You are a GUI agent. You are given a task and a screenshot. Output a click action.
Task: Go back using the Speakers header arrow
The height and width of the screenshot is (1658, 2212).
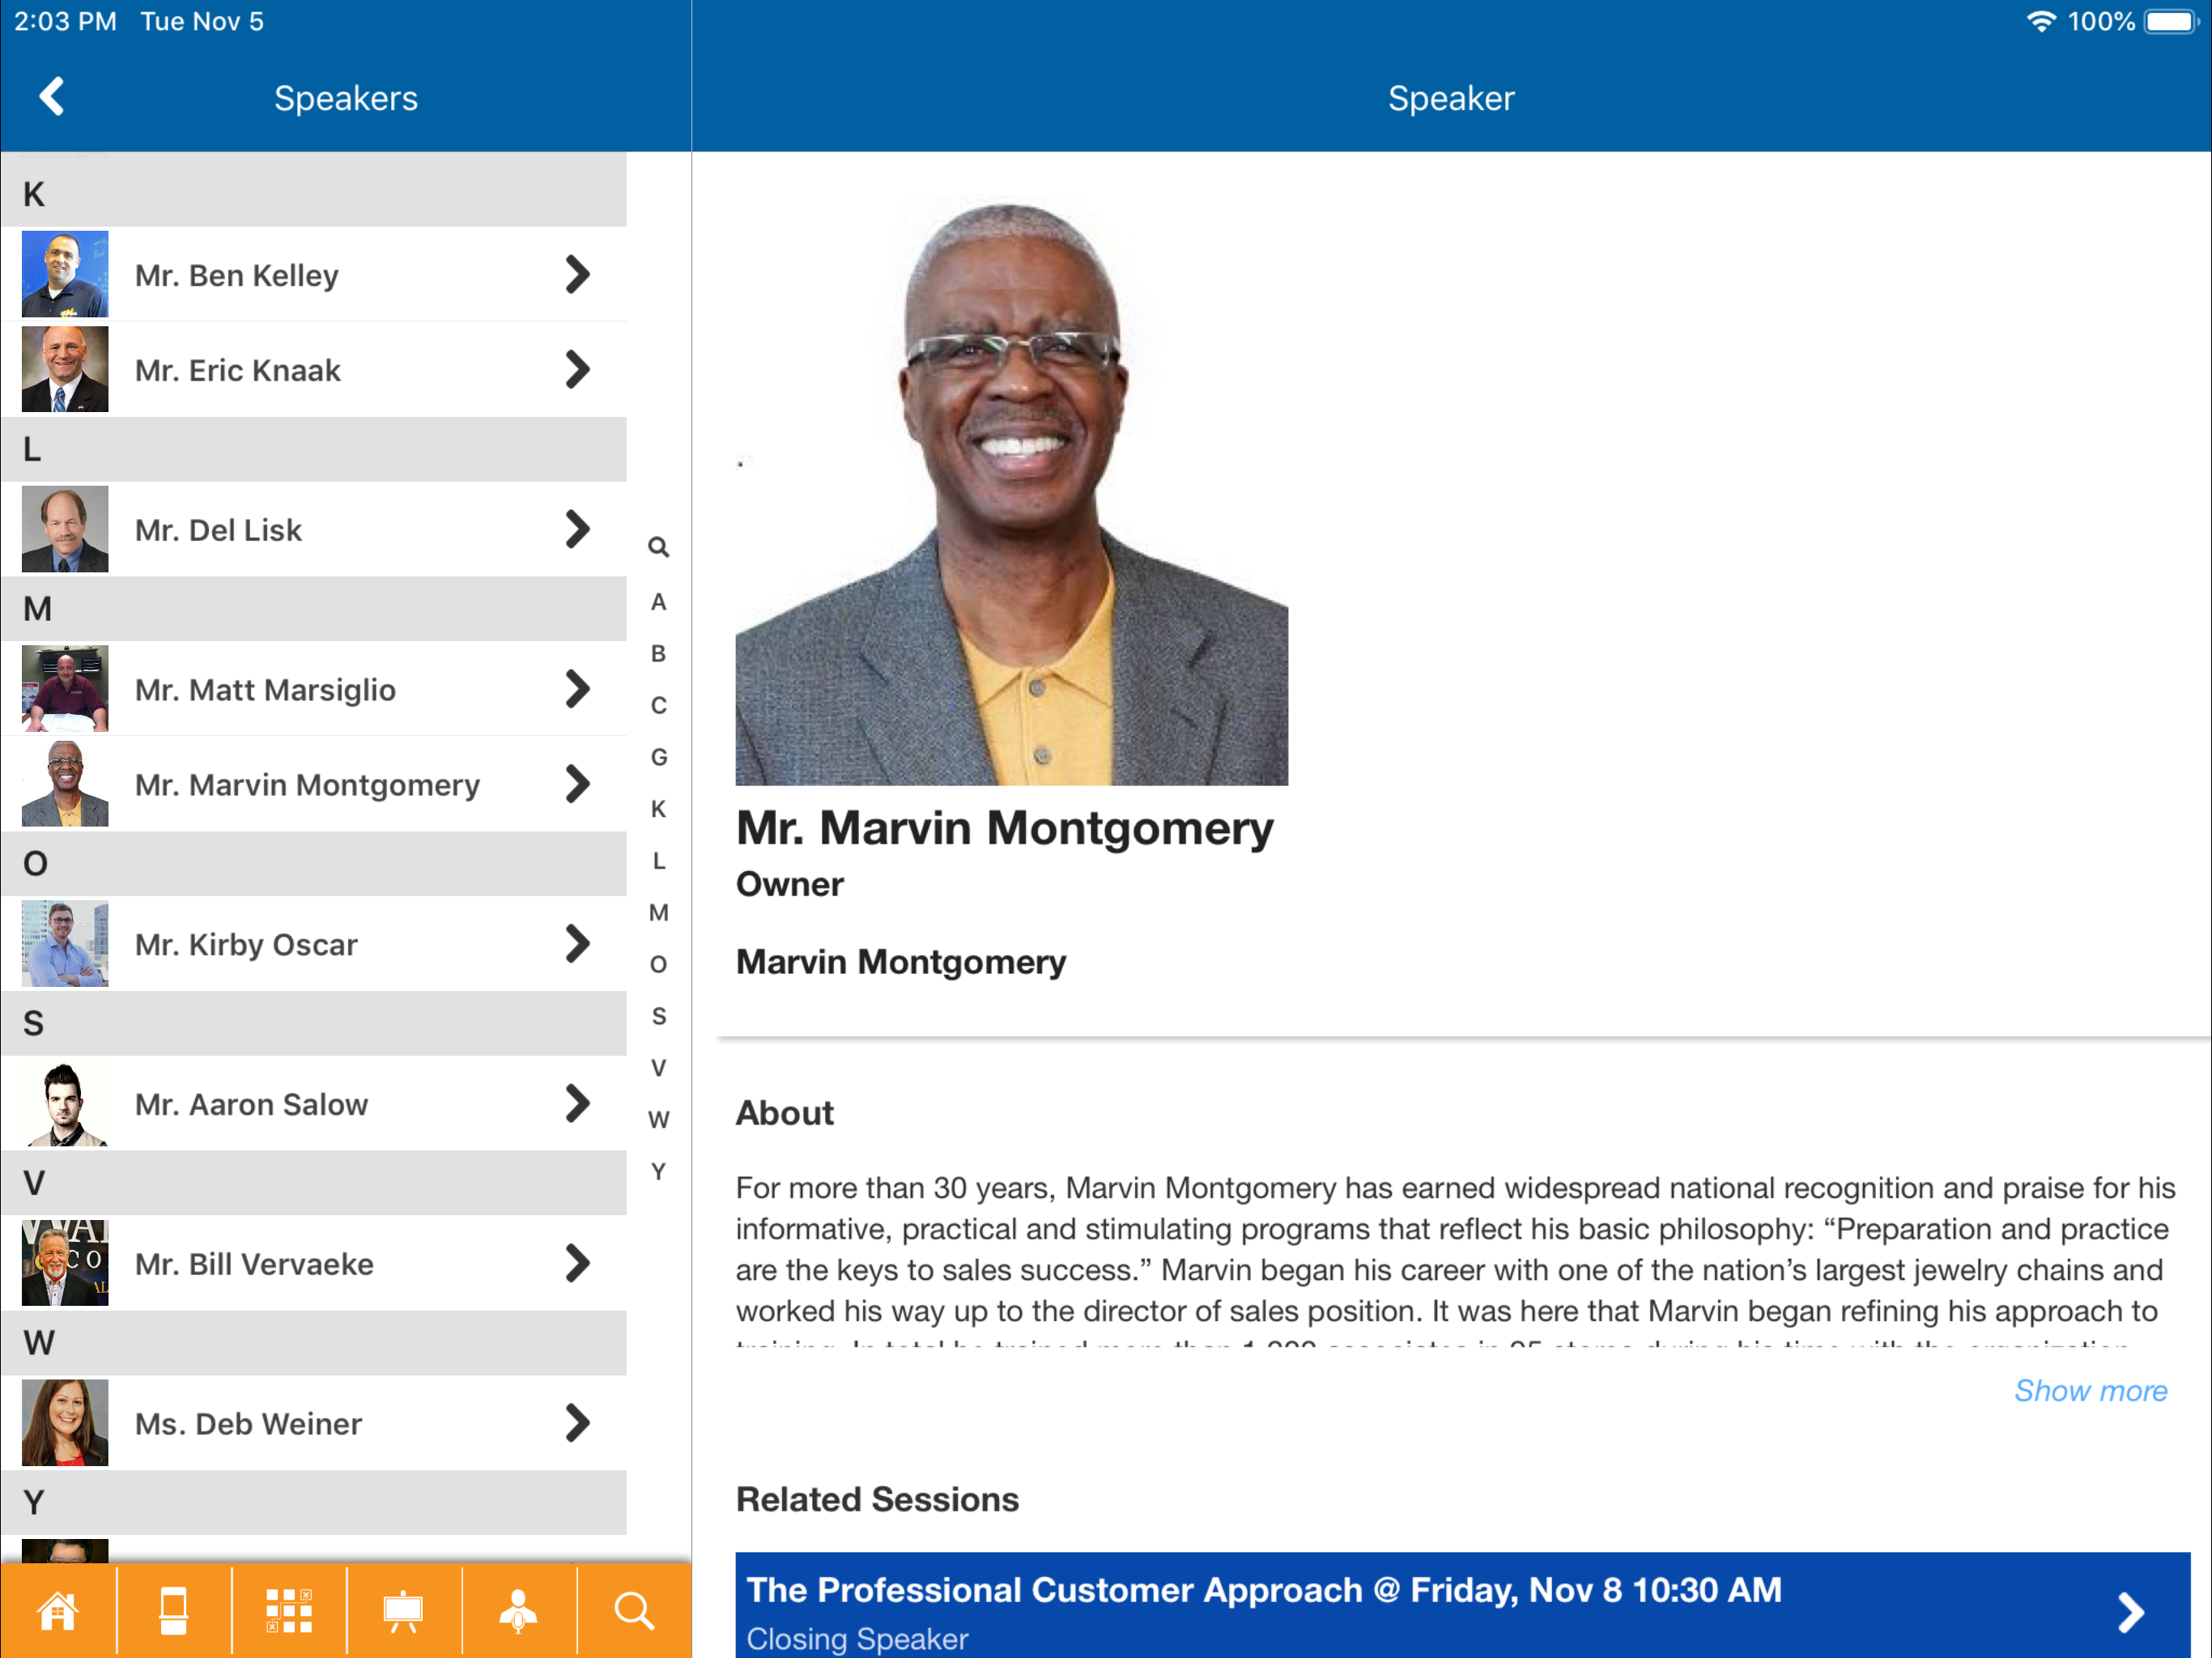[x=52, y=97]
